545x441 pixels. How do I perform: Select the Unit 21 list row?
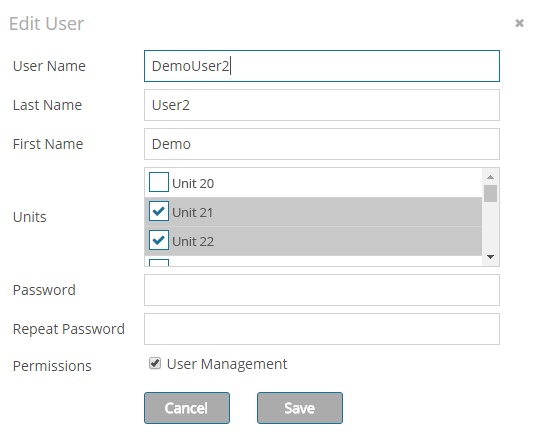(x=313, y=212)
